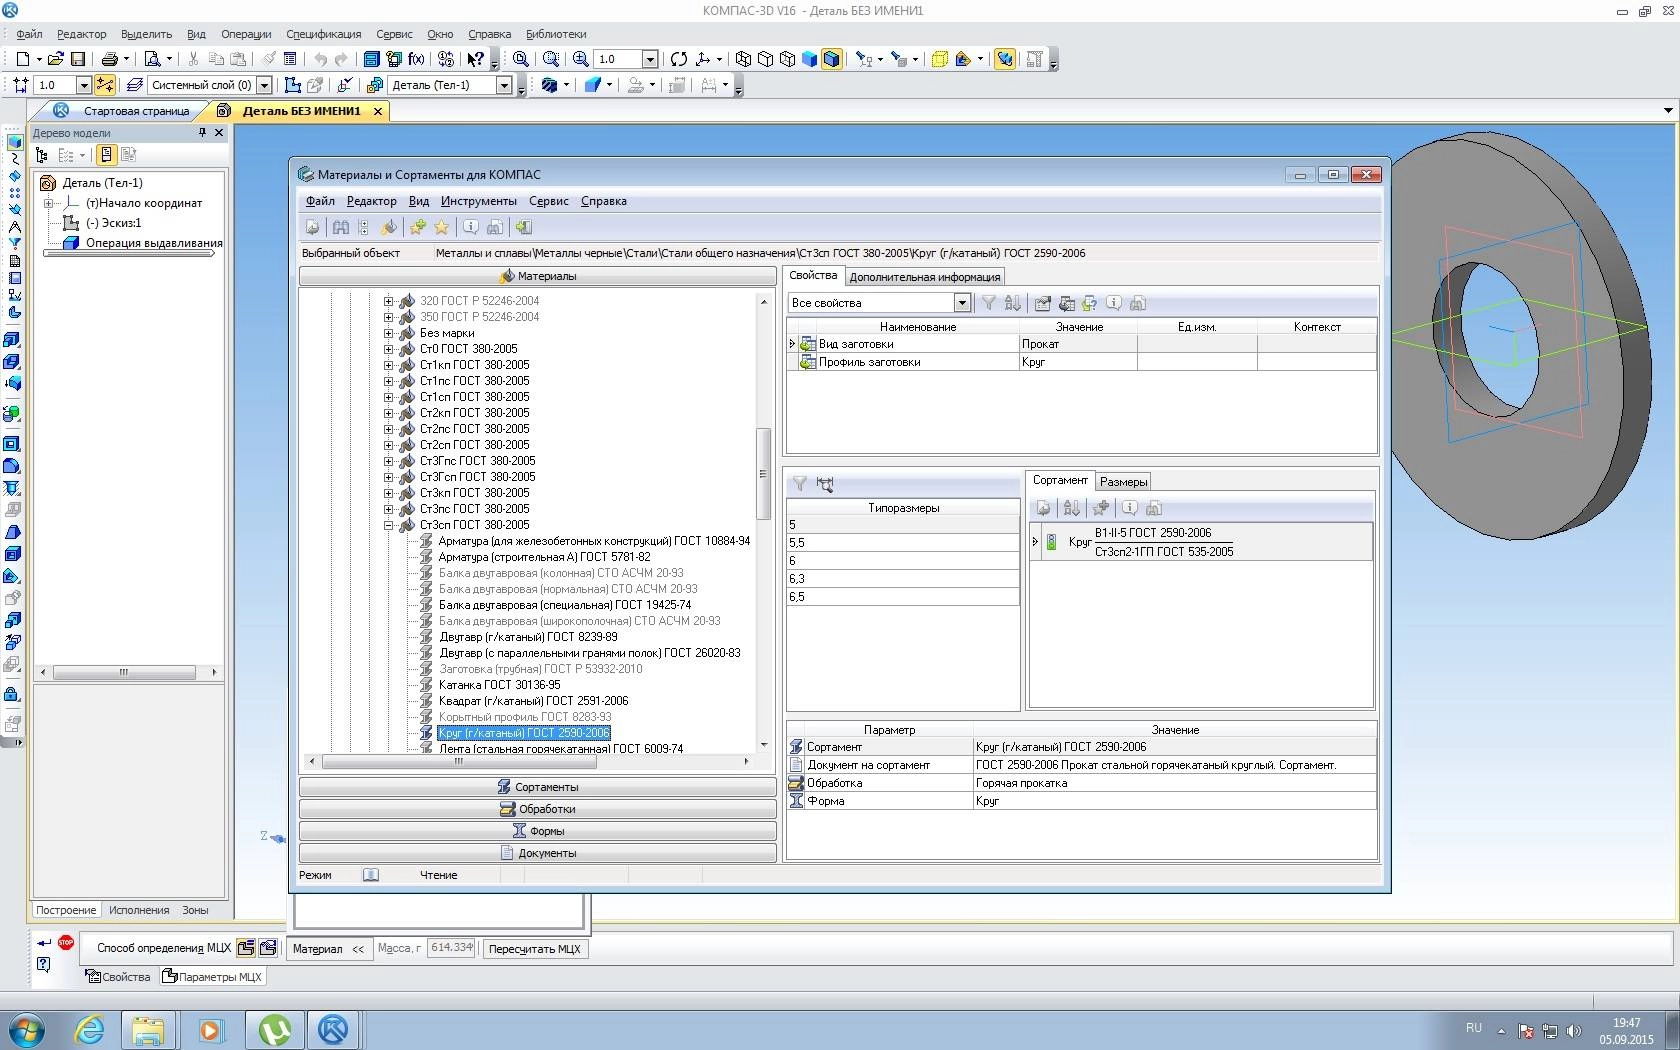Click the wireframe display cube icon
The height and width of the screenshot is (1050, 1680).
[743, 59]
